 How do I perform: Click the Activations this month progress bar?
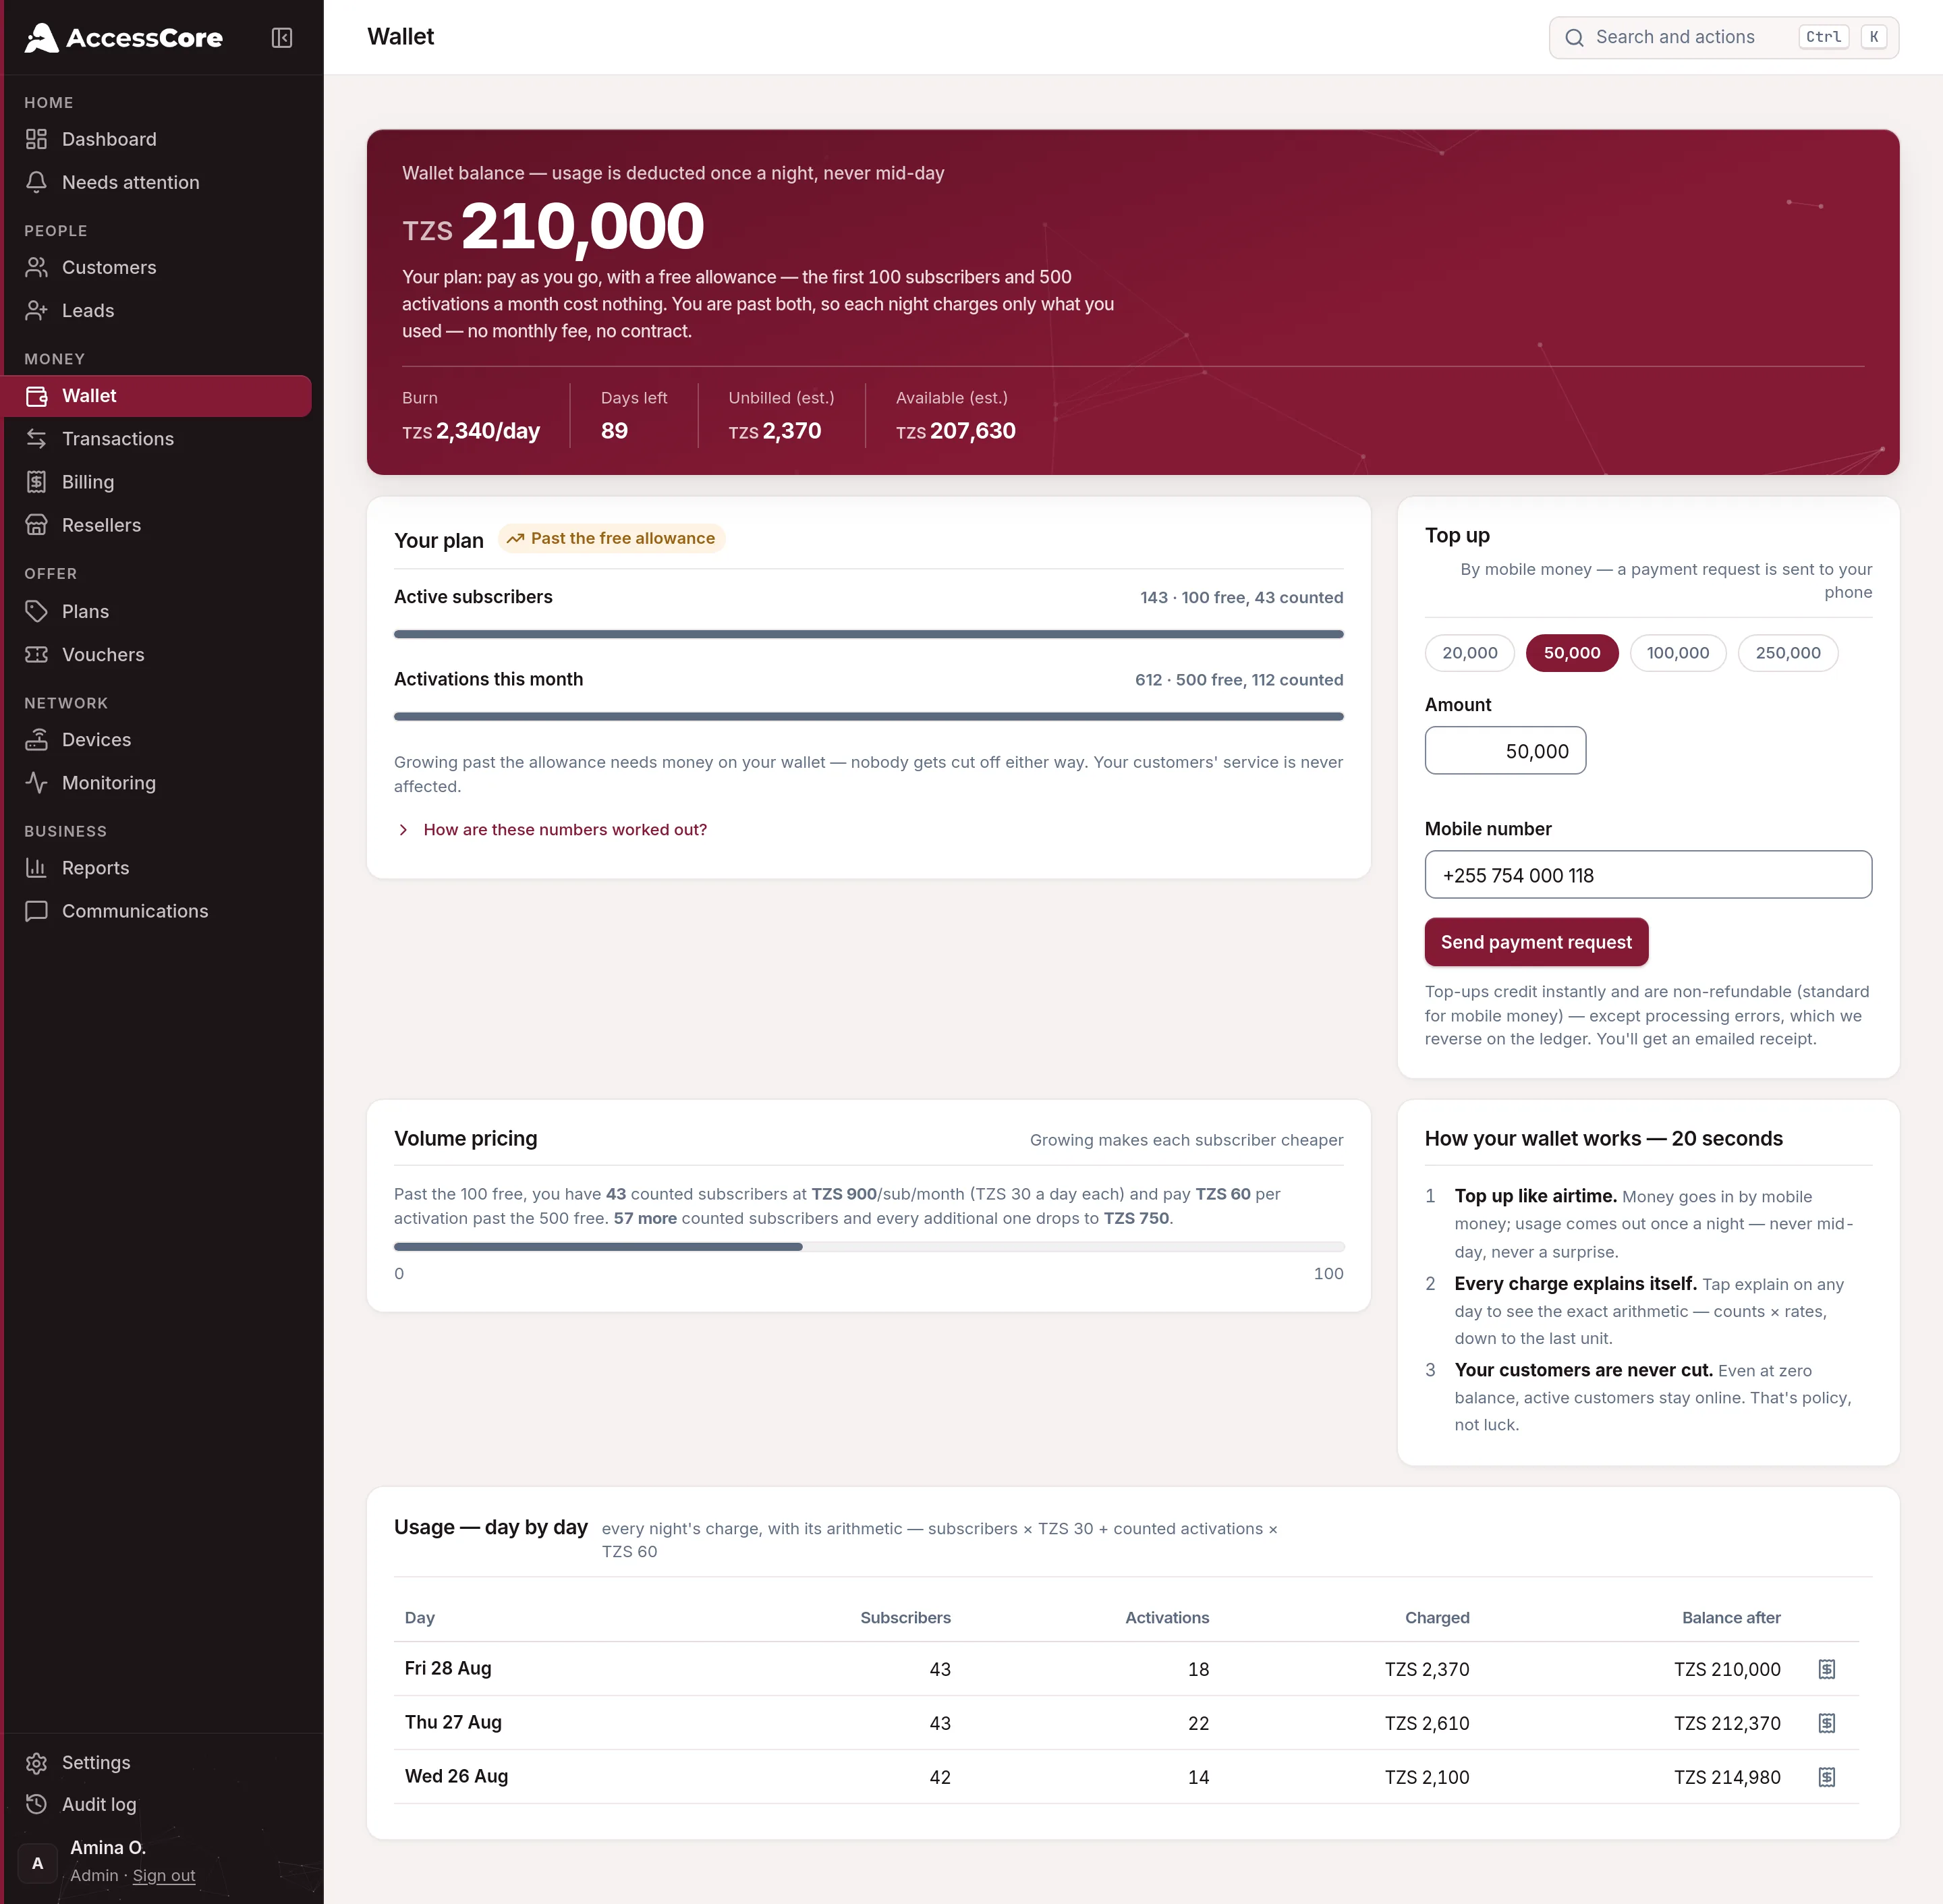pos(869,716)
